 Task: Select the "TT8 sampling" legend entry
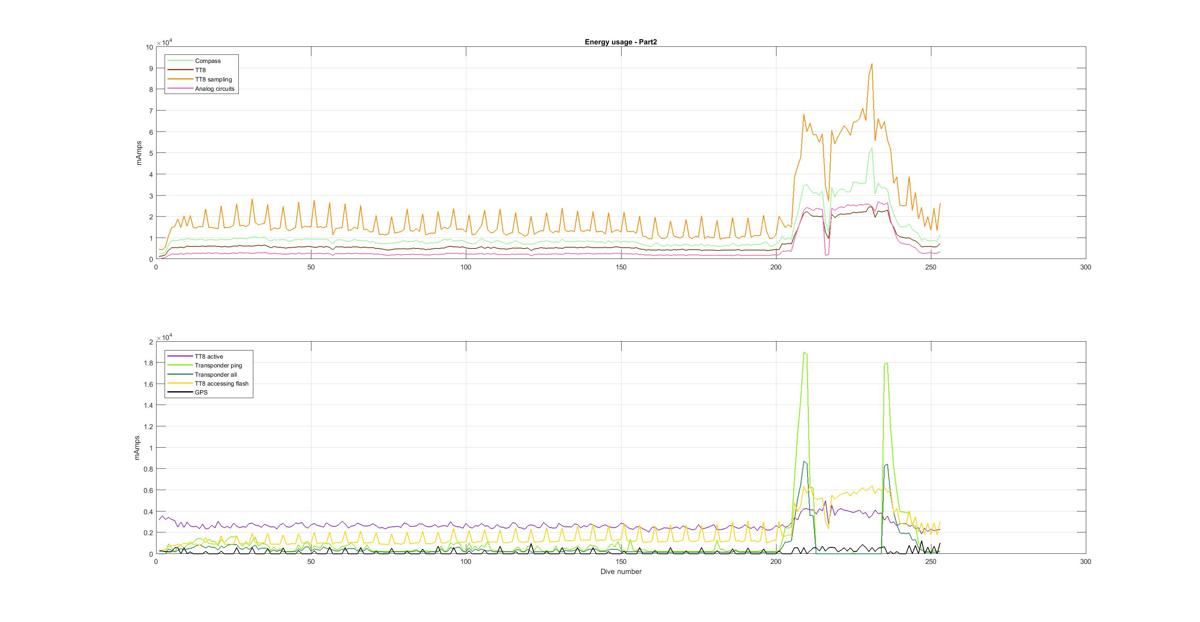point(201,79)
